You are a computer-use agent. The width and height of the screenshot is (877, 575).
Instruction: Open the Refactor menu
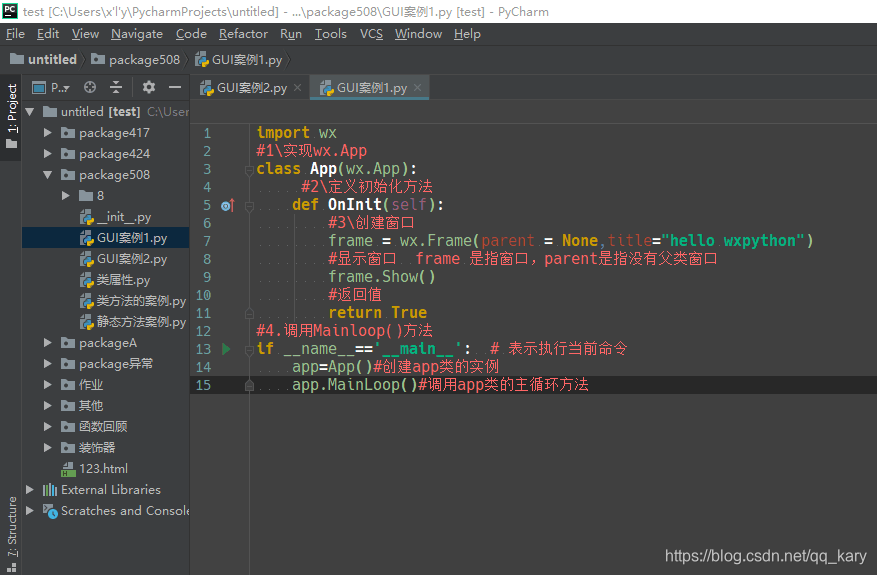243,34
